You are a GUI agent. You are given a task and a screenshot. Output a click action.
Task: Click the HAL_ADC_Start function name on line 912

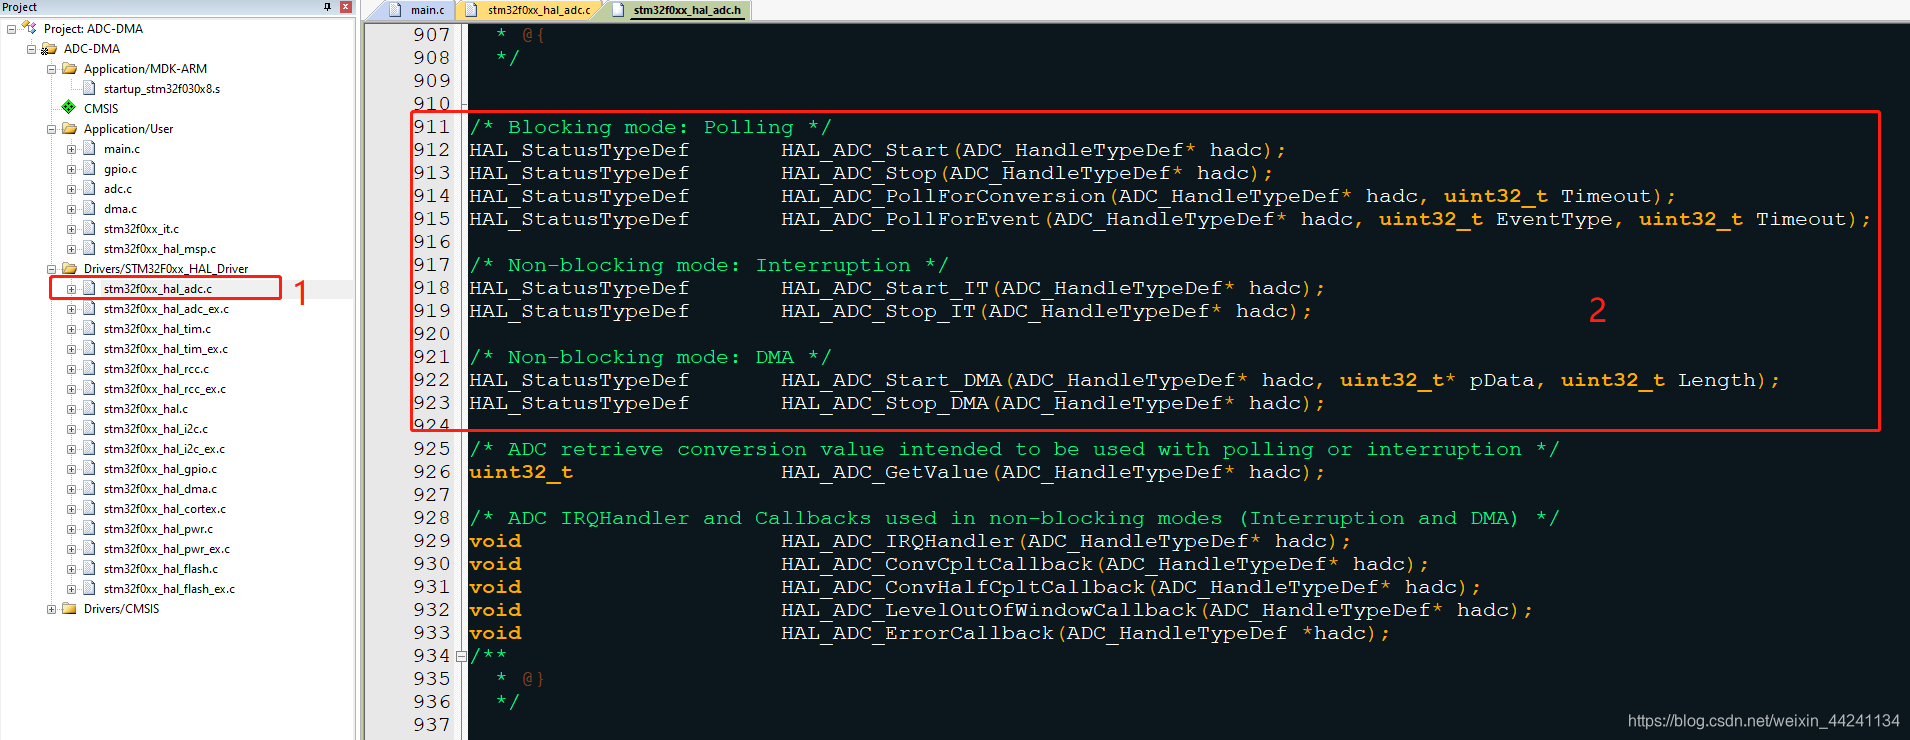(x=865, y=151)
